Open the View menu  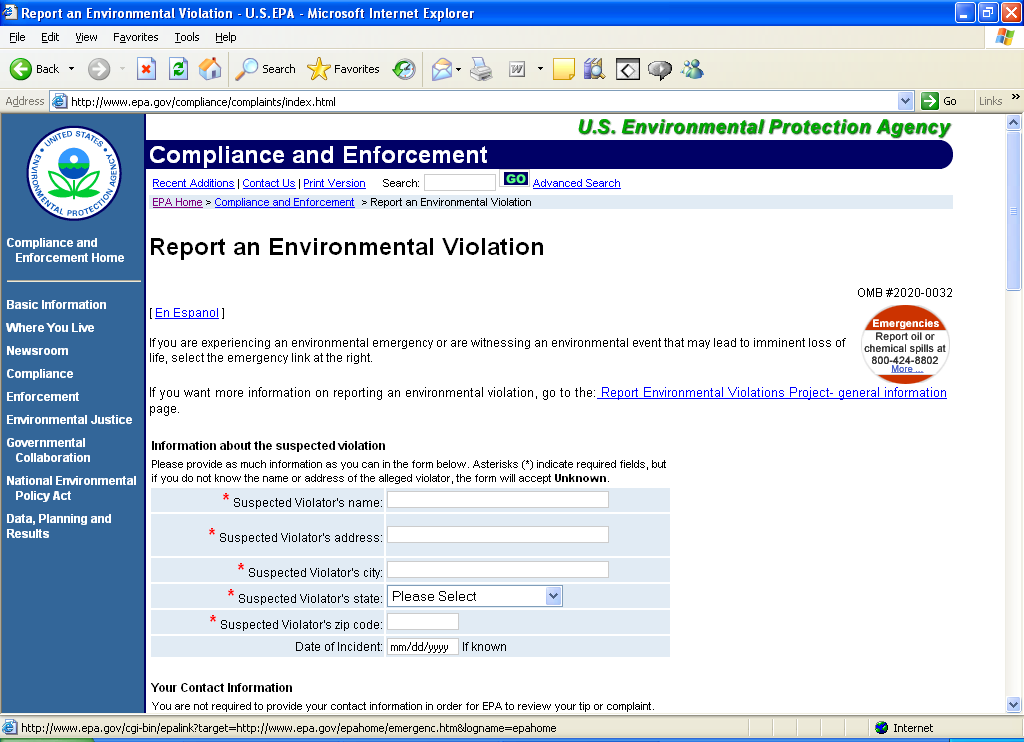pyautogui.click(x=86, y=37)
